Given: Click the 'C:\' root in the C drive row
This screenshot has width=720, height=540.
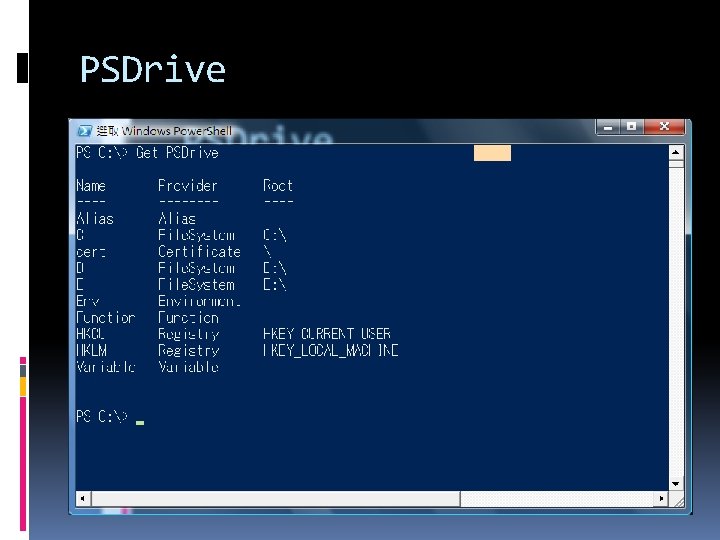Looking at the screenshot, I should (x=275, y=235).
